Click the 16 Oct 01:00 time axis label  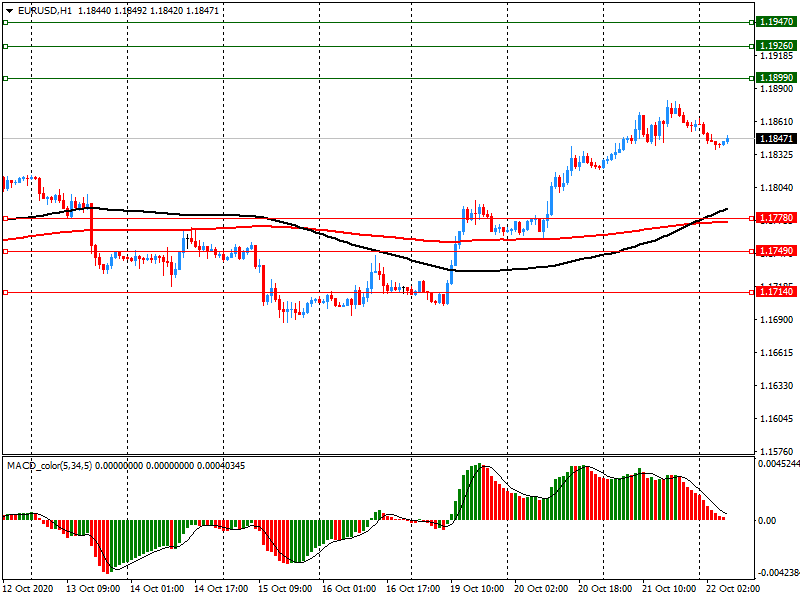coord(349,589)
